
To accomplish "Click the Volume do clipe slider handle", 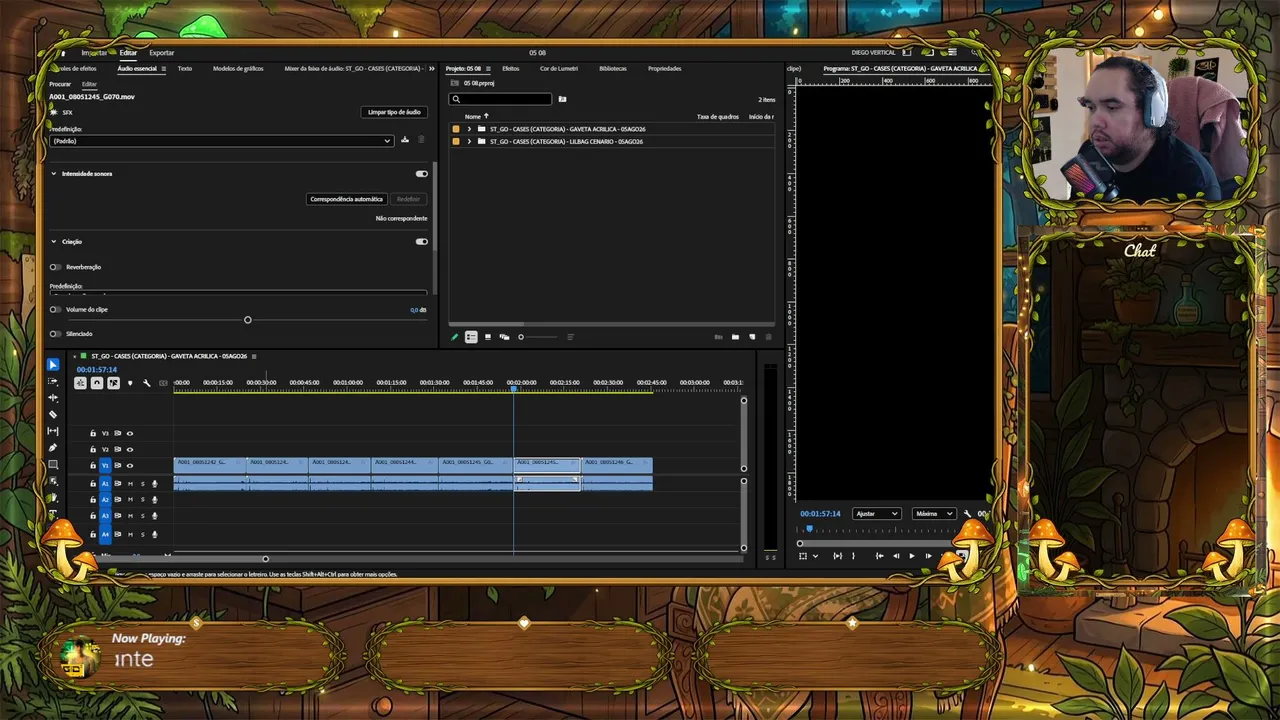I will point(248,320).
